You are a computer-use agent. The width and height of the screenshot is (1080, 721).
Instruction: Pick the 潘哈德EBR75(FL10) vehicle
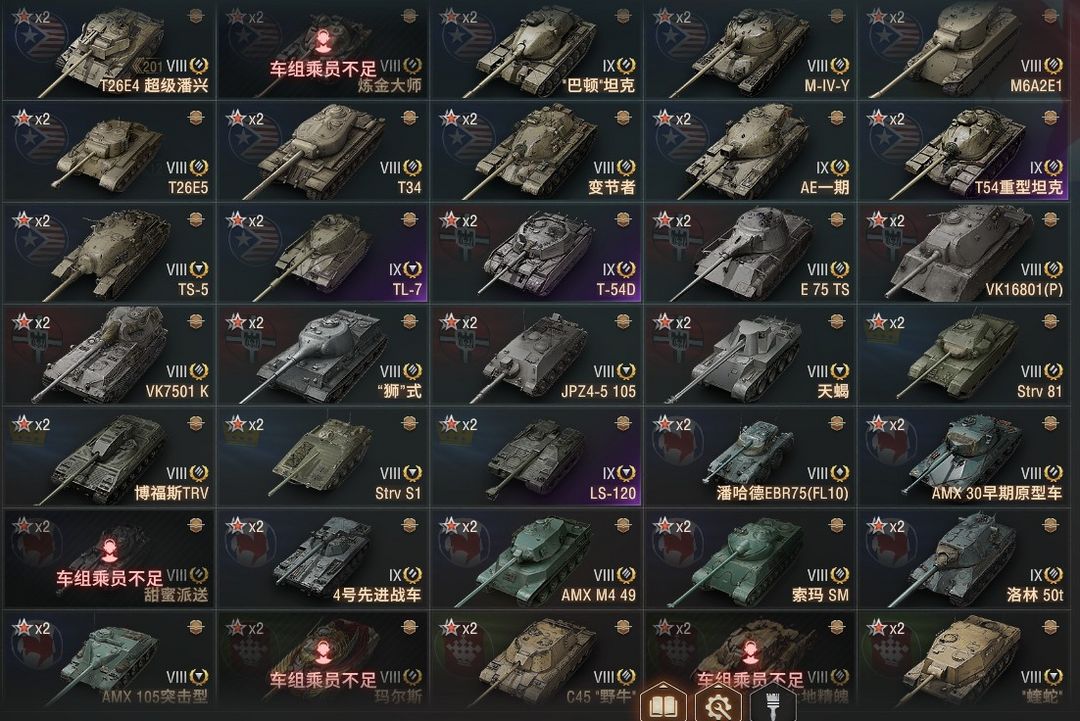click(x=750, y=457)
